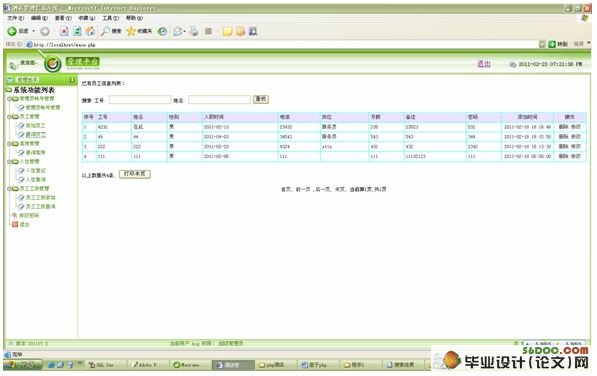Screen dimensions: 597x376
Task: Click the green 转到 Go arrow icon
Action: (552, 44)
